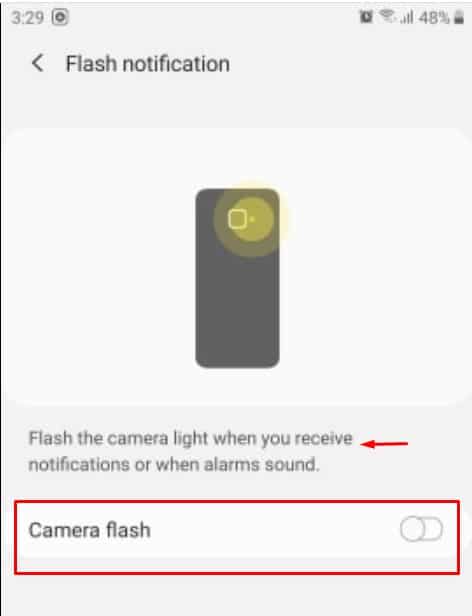The width and height of the screenshot is (472, 616).
Task: Tap the Wi-Fi icon in status bar
Action: (387, 16)
